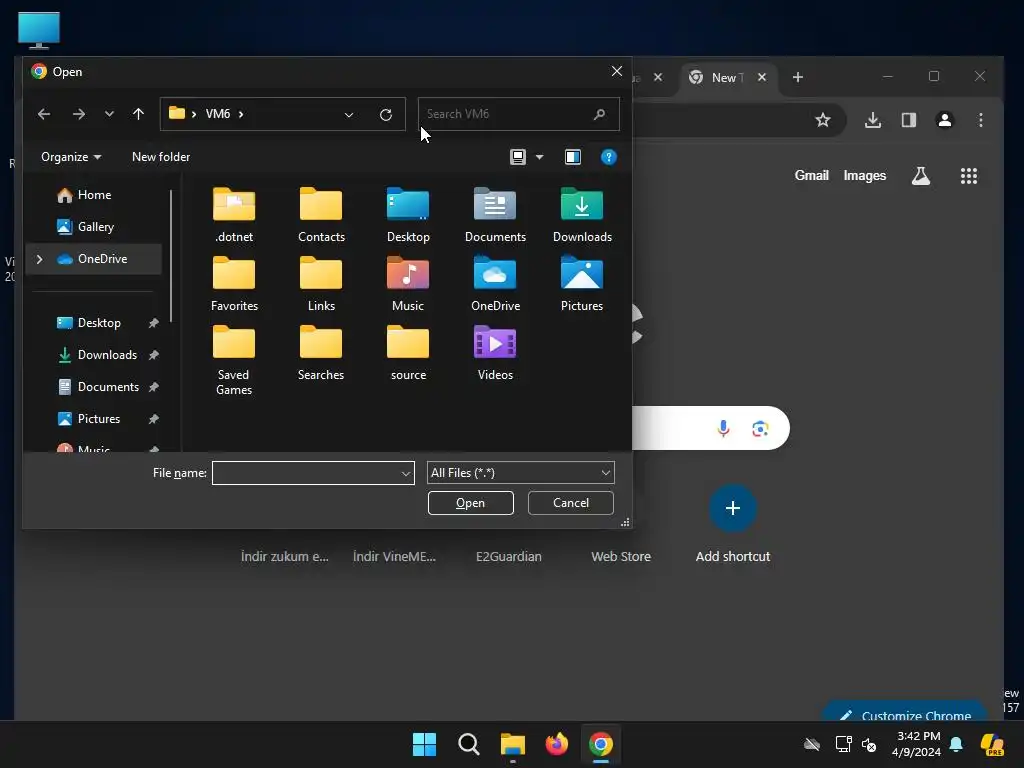
Task: Refresh the VM6 folder view
Action: (x=386, y=114)
